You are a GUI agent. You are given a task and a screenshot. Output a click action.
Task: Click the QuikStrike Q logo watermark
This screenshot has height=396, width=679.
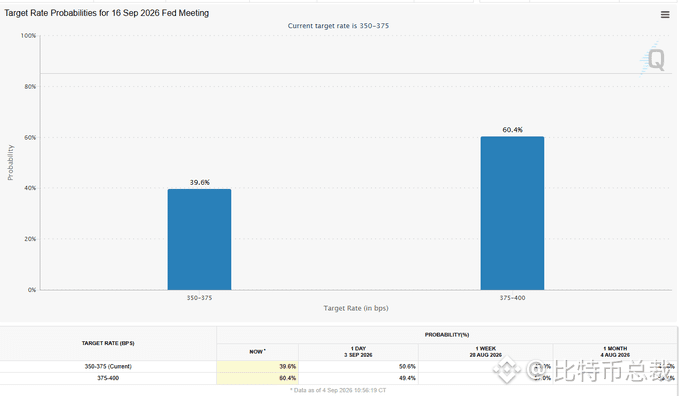[x=653, y=59]
